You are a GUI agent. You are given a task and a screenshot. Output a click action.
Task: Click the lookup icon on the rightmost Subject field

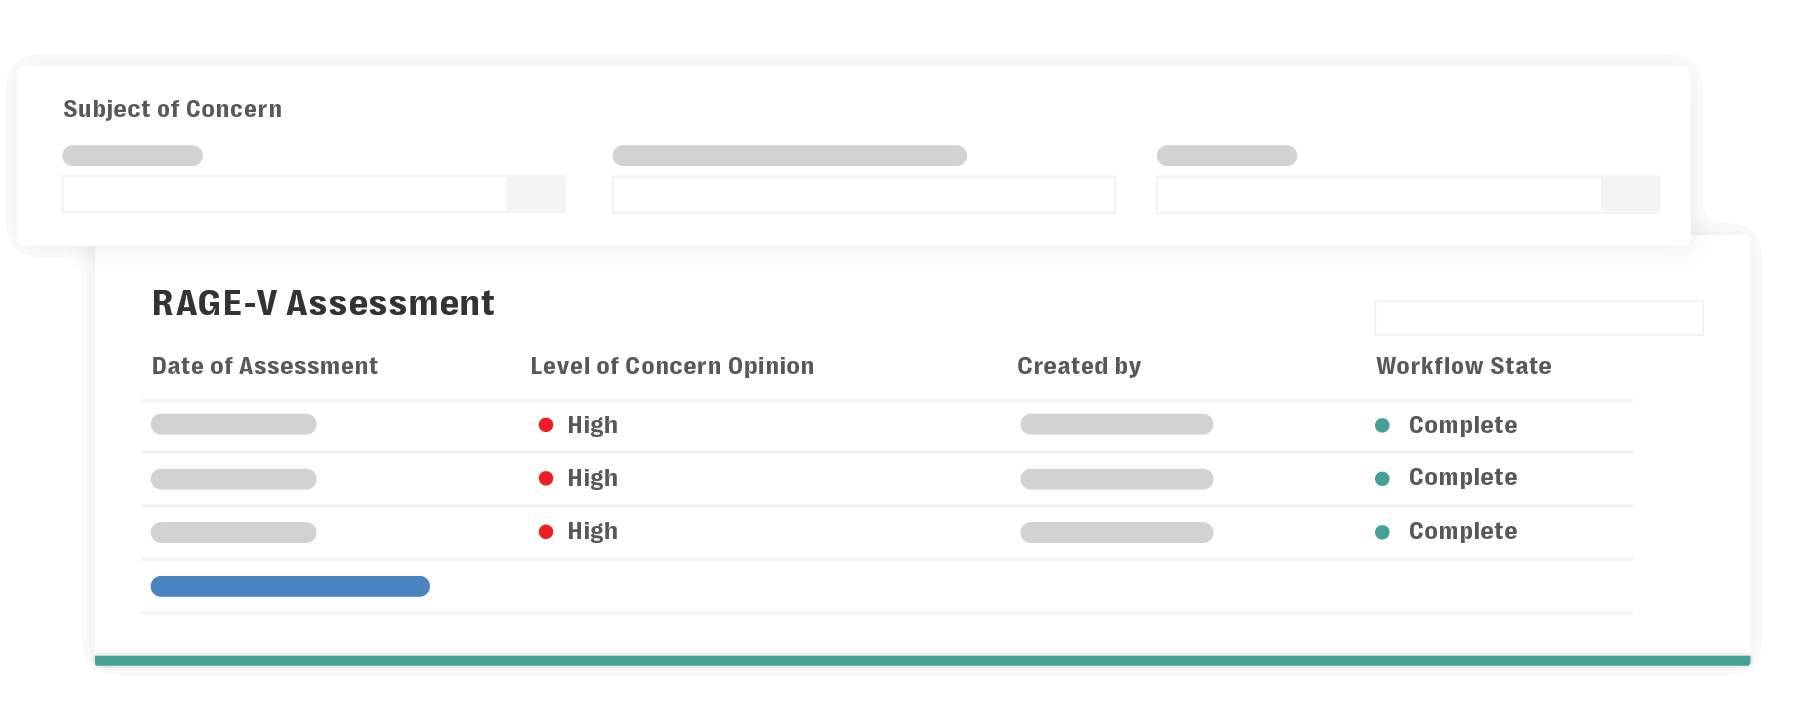pyautogui.click(x=1631, y=194)
